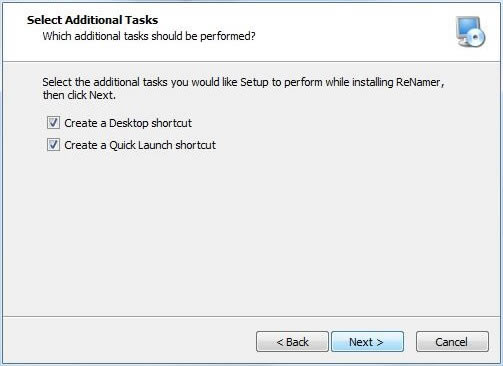Click the CD disc on the installer icon
Screen dimensions: 503x366
(x=477, y=37)
